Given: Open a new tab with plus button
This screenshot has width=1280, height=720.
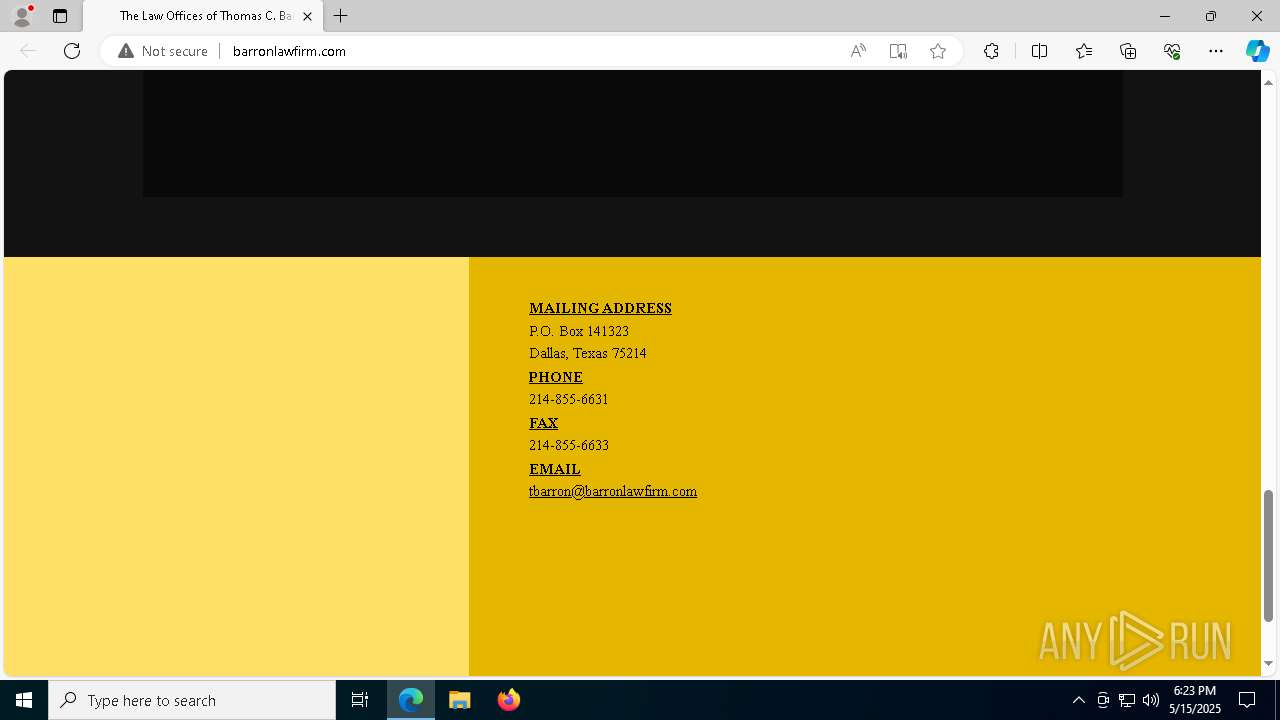Looking at the screenshot, I should click(x=341, y=16).
